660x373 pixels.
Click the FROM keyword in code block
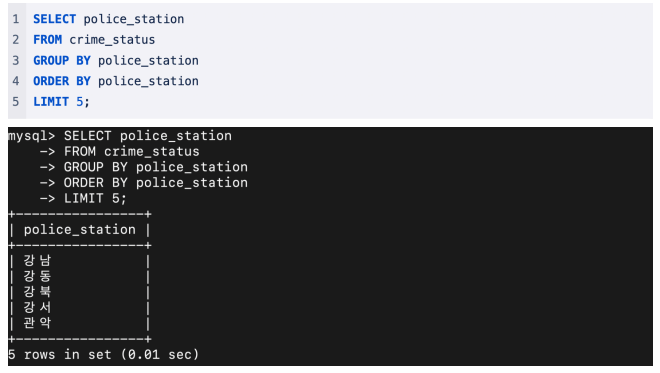coord(48,40)
